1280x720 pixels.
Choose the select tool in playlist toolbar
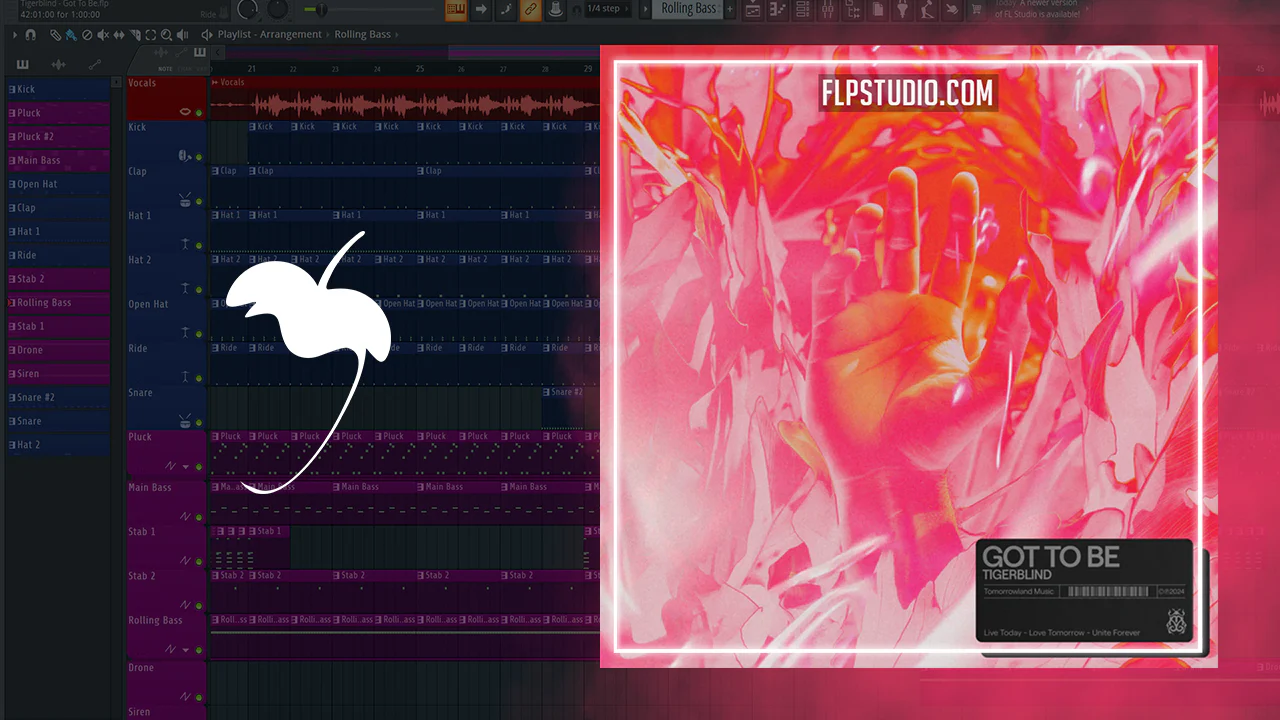click(x=151, y=35)
